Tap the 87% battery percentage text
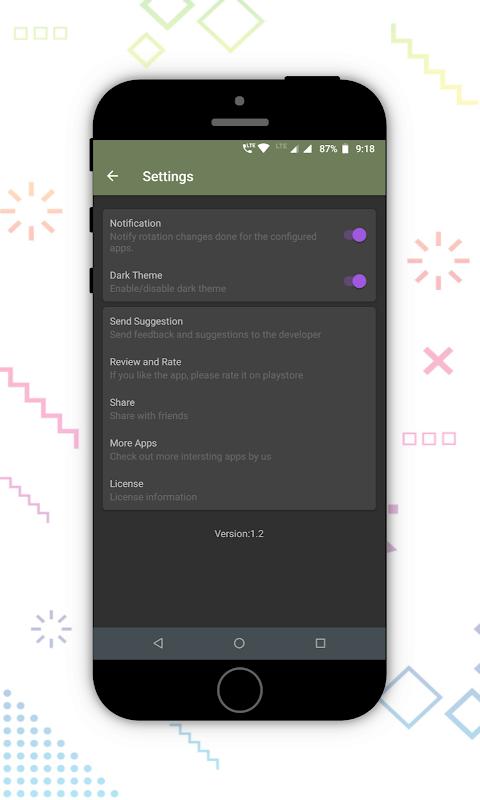Image resolution: width=480 pixels, height=800 pixels. pyautogui.click(x=328, y=148)
